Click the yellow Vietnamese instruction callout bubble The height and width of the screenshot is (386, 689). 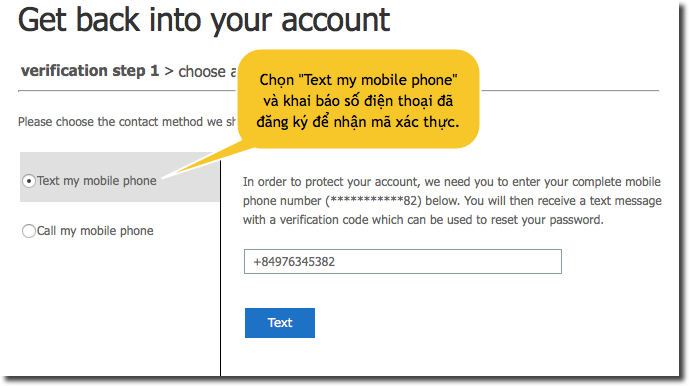click(x=358, y=99)
